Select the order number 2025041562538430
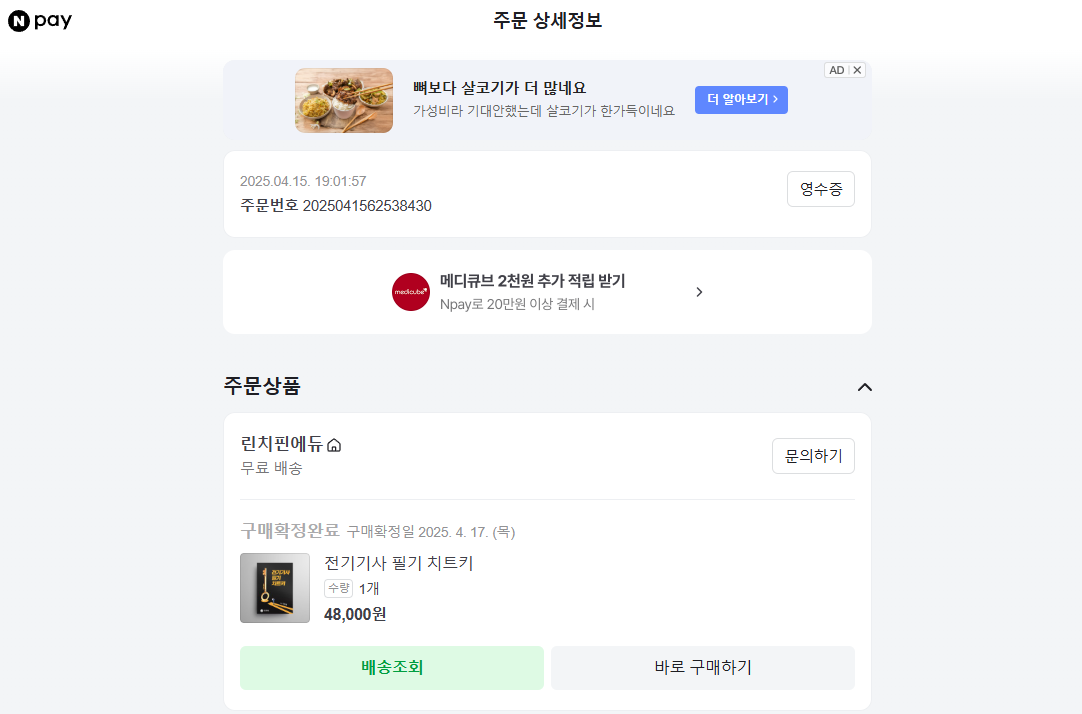 [x=367, y=206]
